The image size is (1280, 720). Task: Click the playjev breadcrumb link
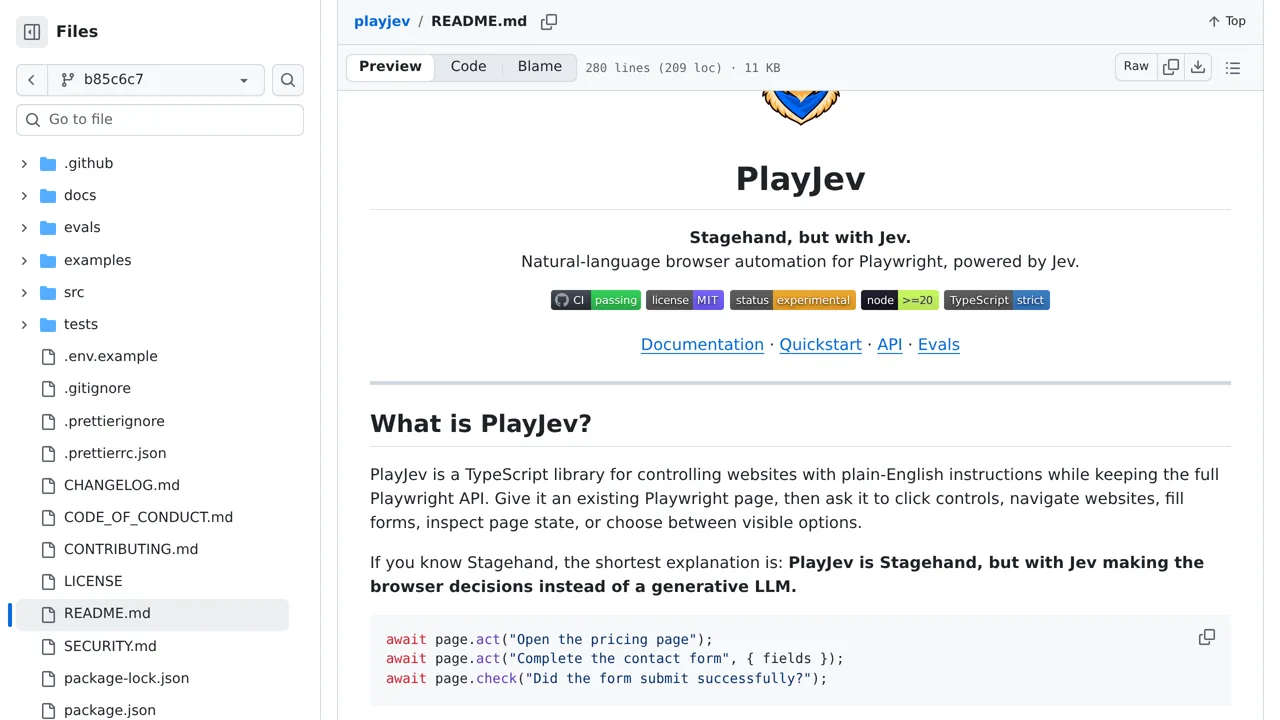tap(382, 21)
